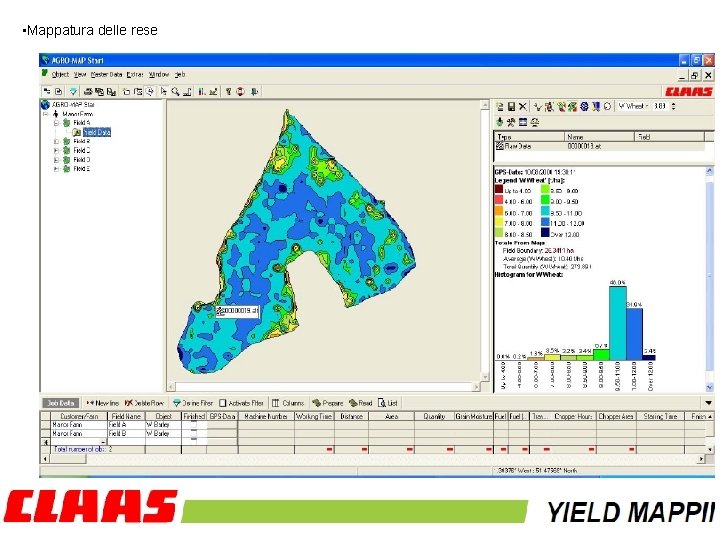Select the magnifier zoom tool
Viewport: 720px width, 540px height.
click(175, 91)
